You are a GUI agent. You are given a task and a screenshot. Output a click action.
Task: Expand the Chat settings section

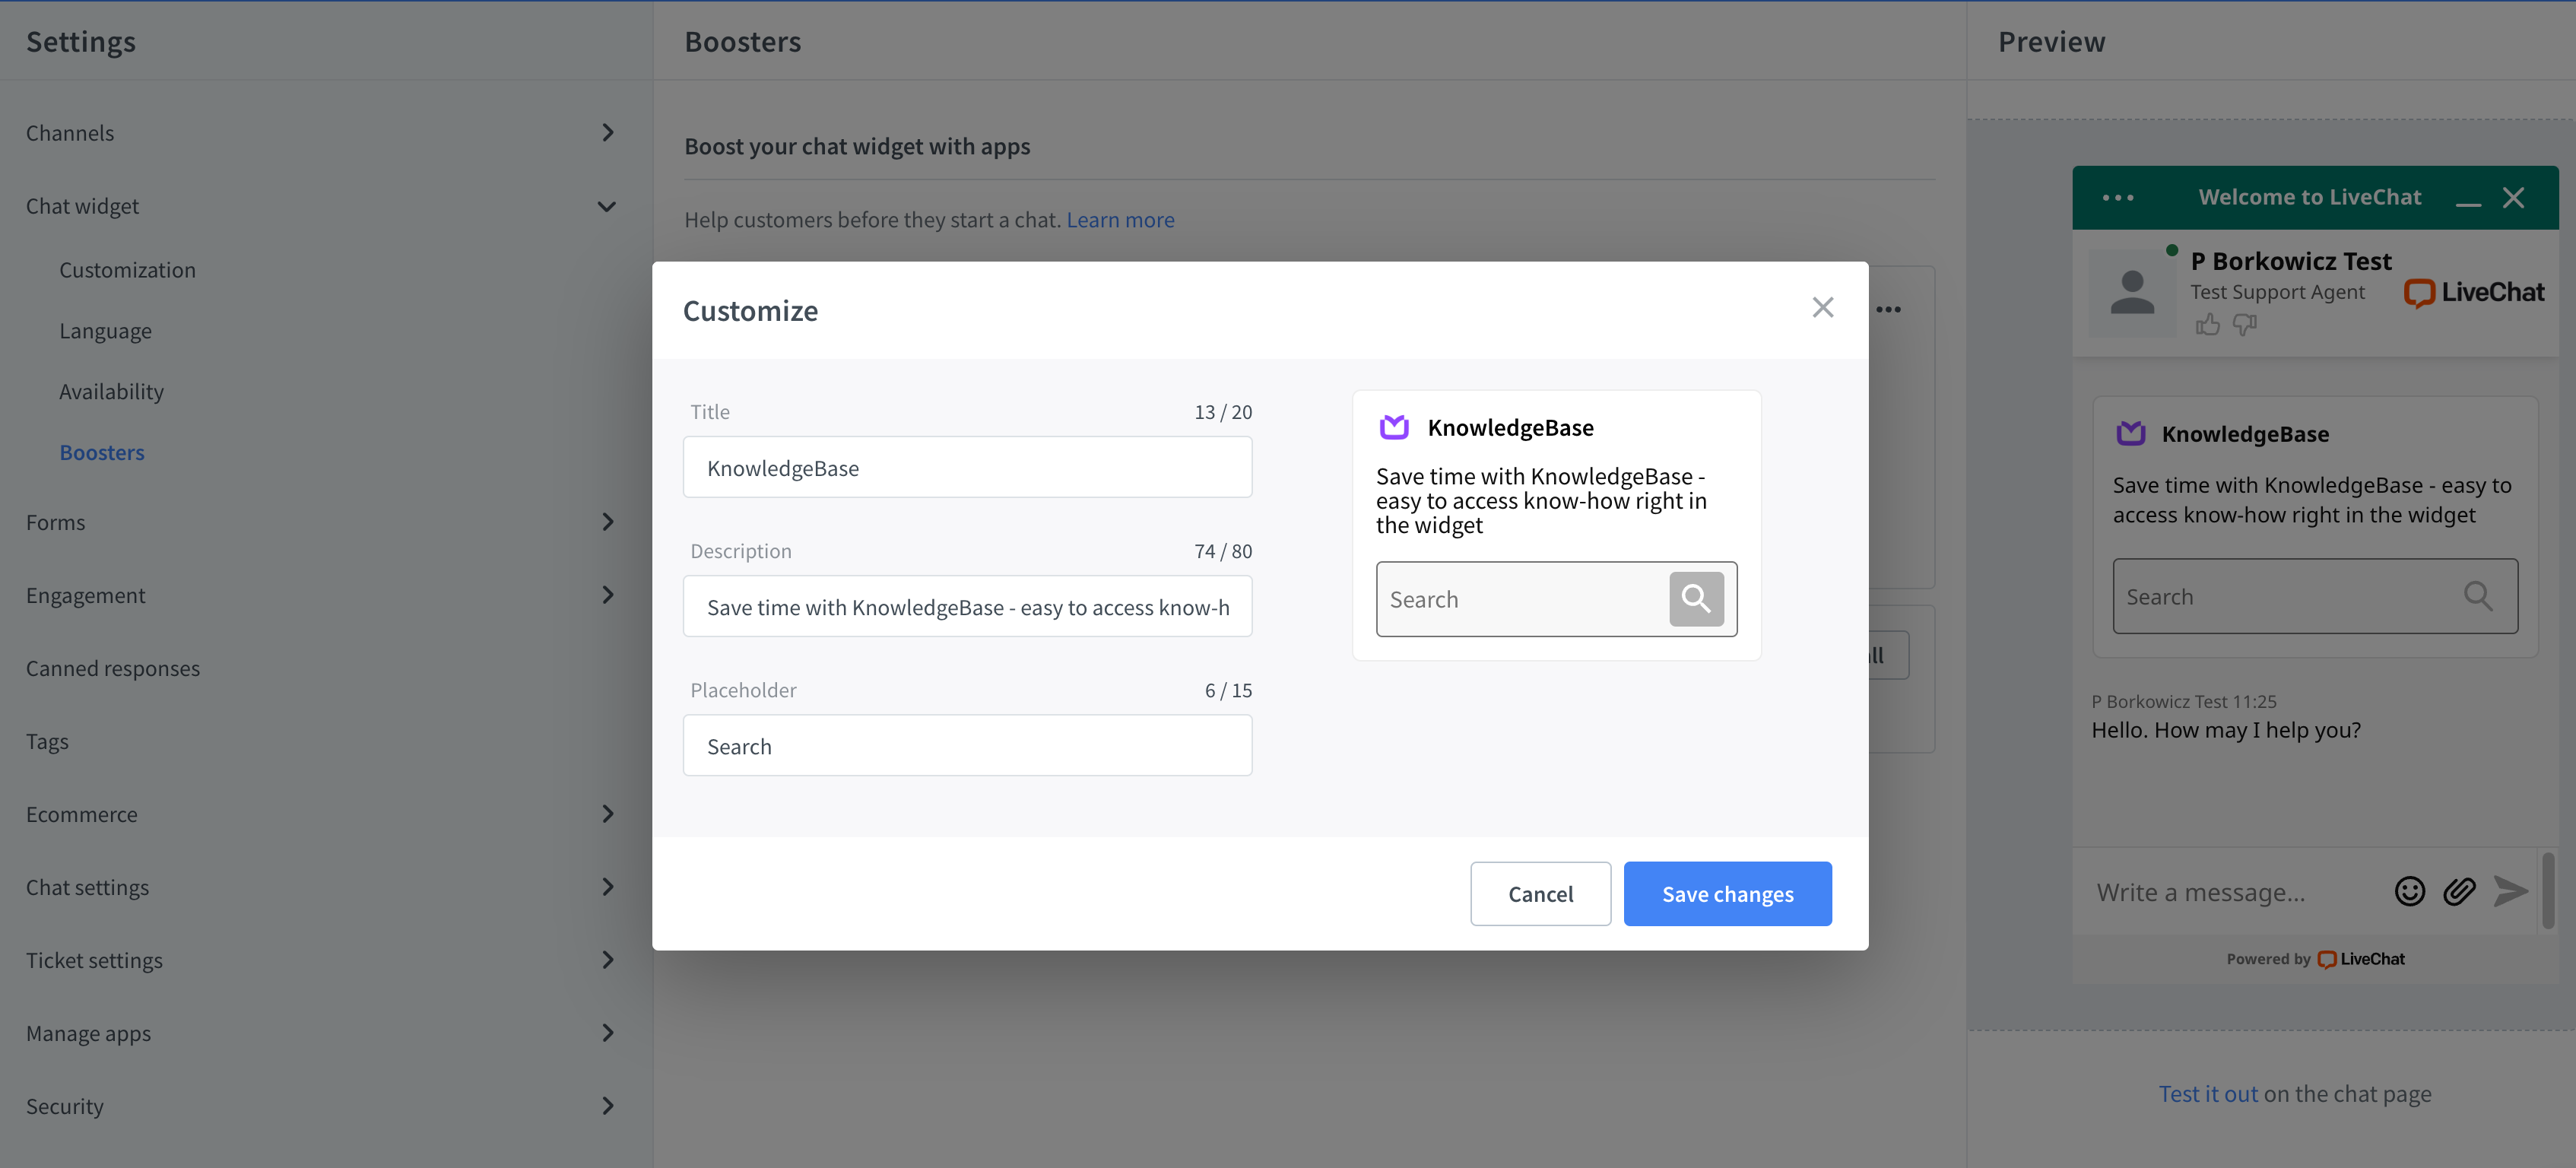(607, 887)
